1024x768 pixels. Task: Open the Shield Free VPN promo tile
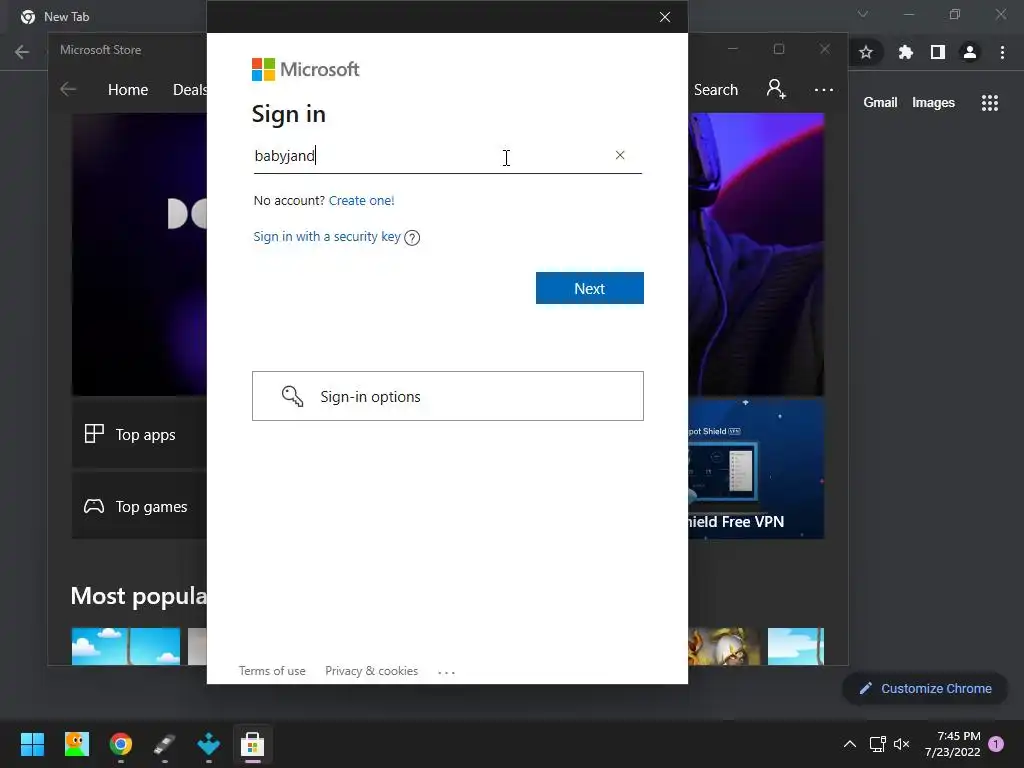756,468
